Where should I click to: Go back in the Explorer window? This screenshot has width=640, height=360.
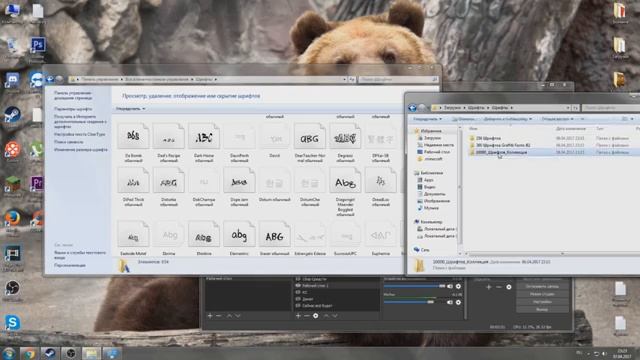[413, 108]
